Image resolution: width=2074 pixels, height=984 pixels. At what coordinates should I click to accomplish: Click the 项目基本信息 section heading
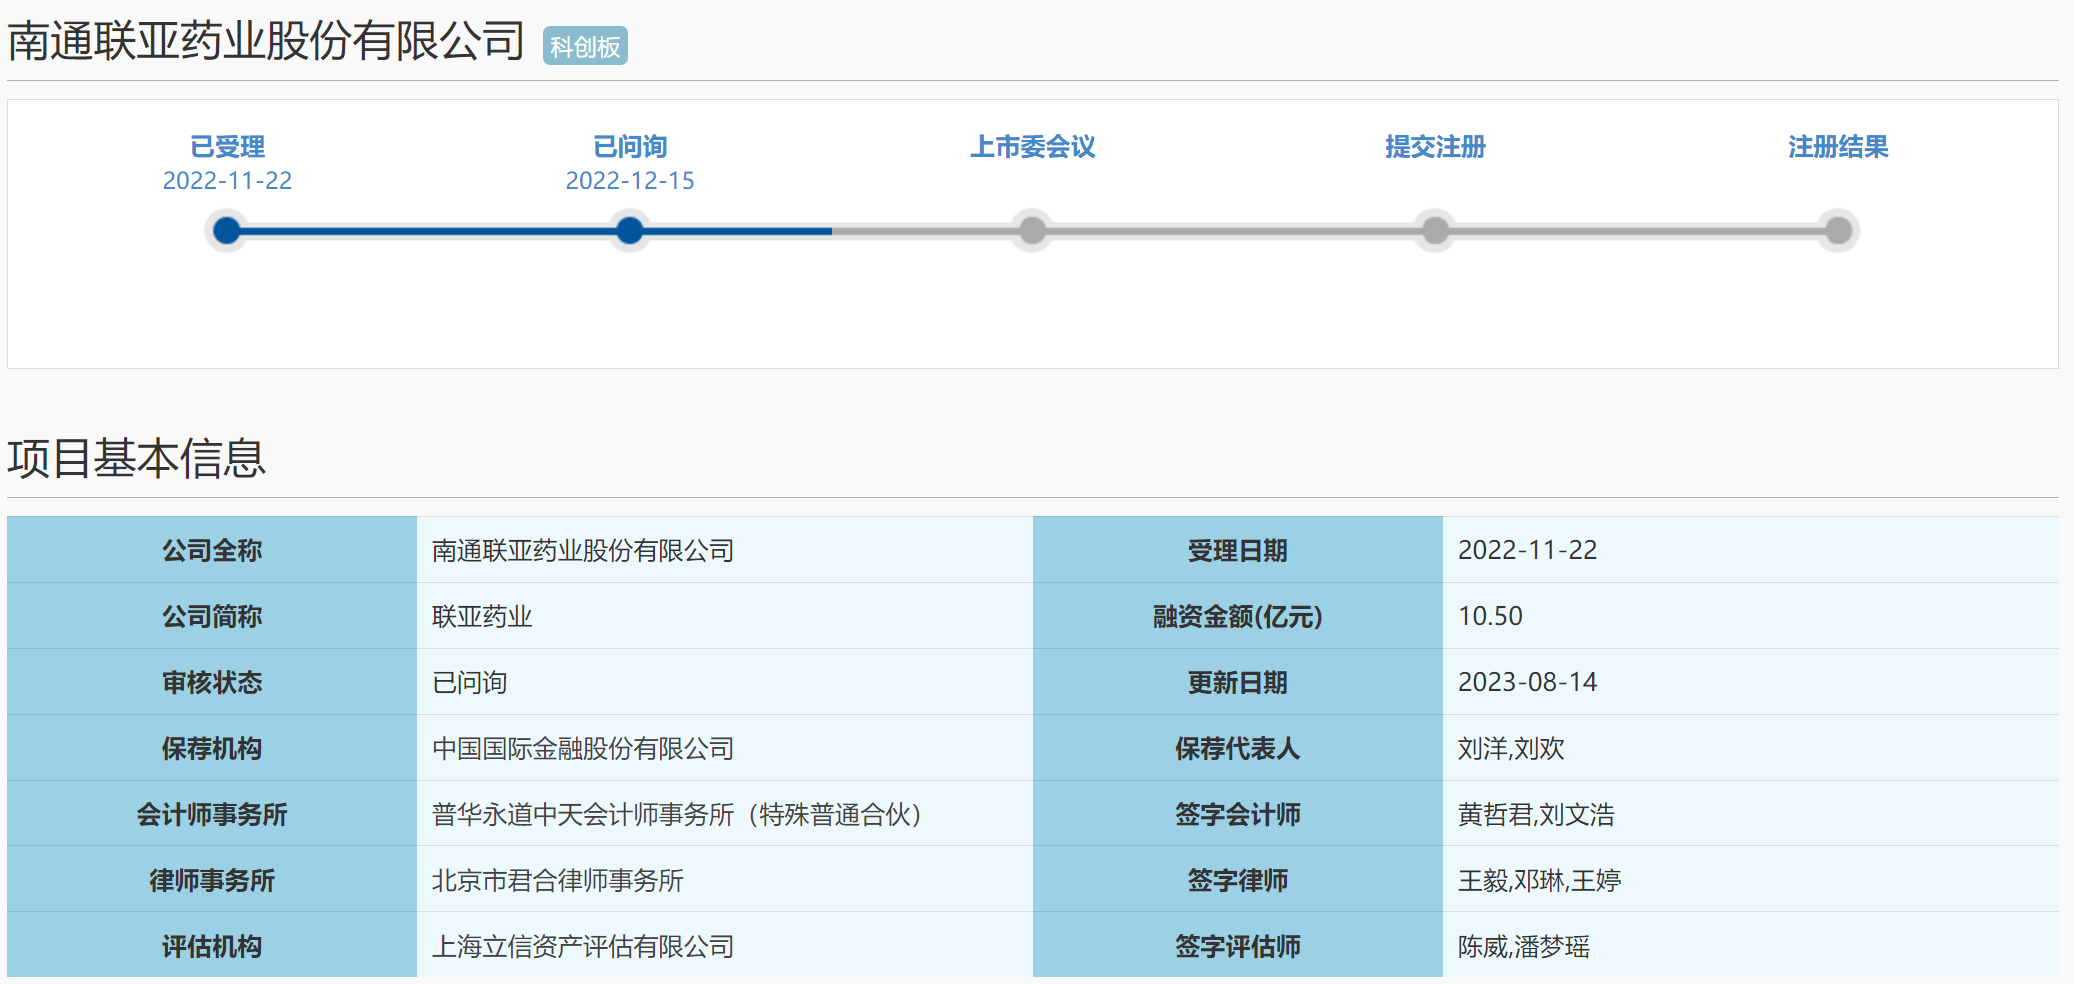coord(137,459)
